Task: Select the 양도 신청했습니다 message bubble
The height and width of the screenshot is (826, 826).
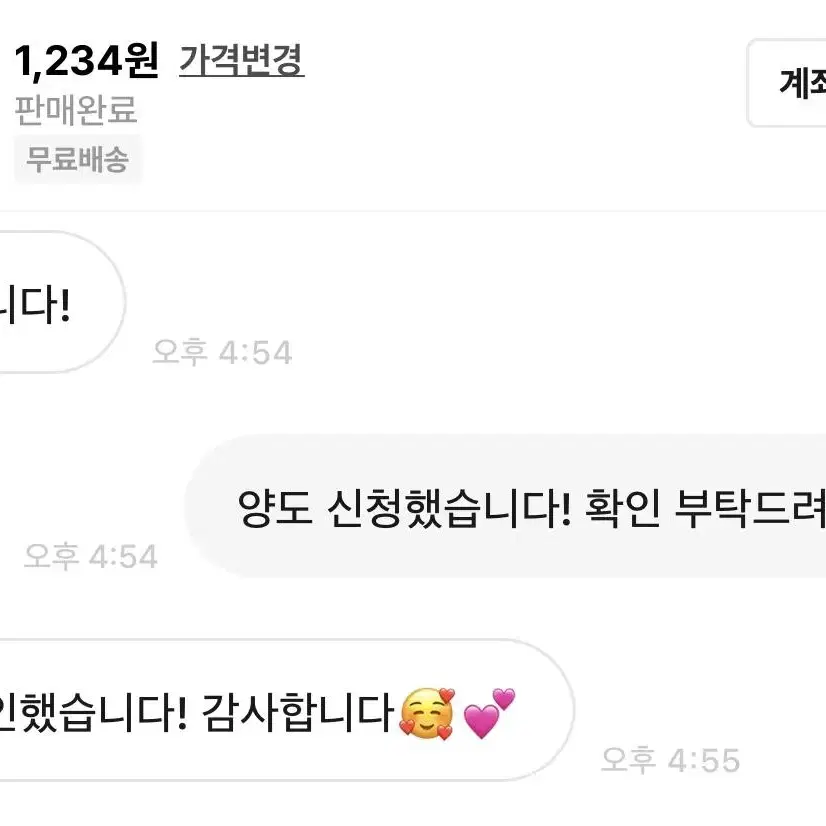Action: [x=505, y=506]
